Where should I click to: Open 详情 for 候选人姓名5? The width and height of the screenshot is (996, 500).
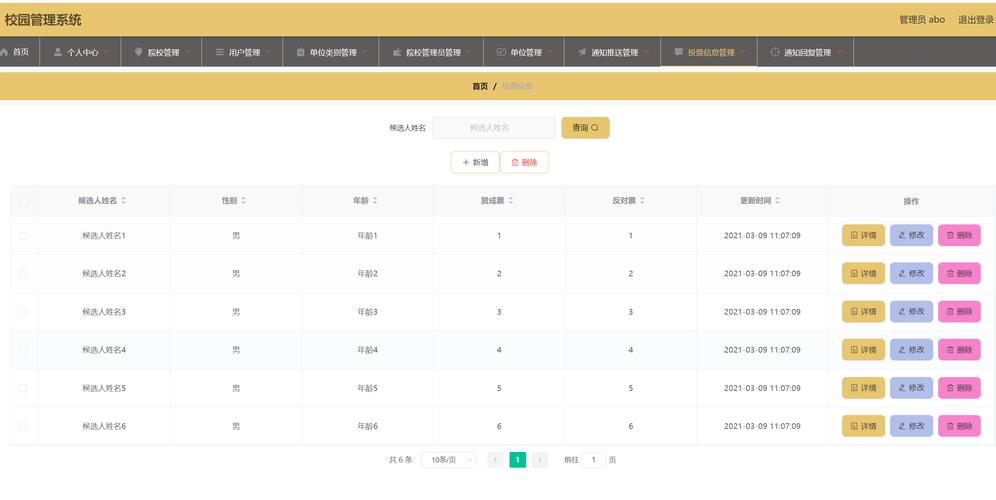(x=863, y=388)
